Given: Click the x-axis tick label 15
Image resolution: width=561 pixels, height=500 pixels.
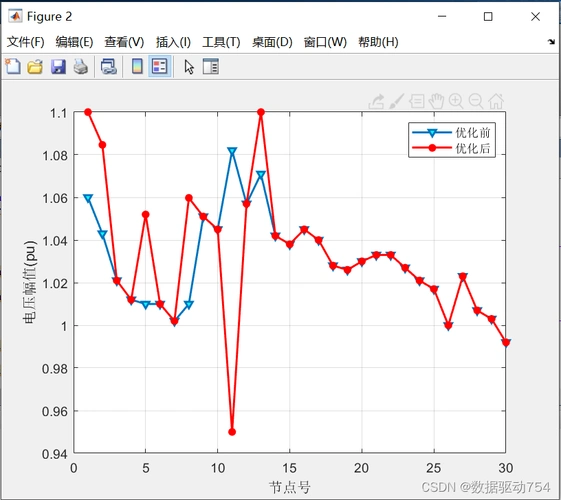Looking at the screenshot, I should [x=289, y=468].
